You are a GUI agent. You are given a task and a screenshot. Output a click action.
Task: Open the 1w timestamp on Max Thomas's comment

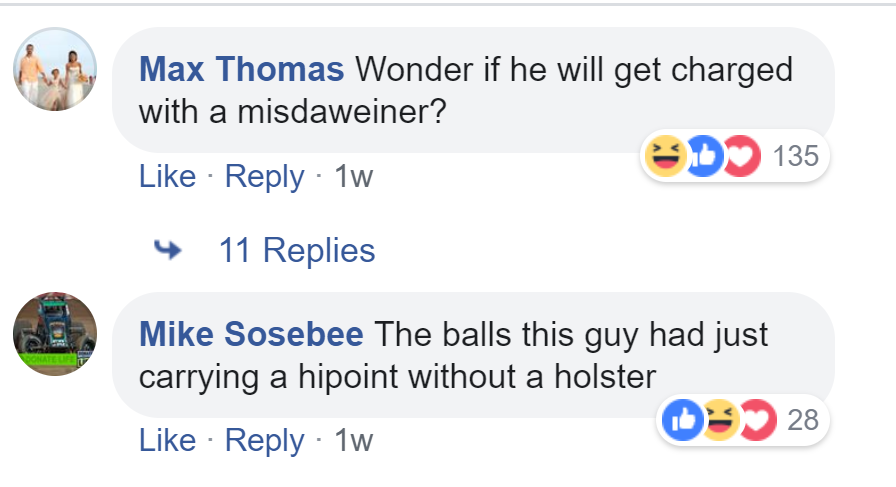(x=352, y=177)
